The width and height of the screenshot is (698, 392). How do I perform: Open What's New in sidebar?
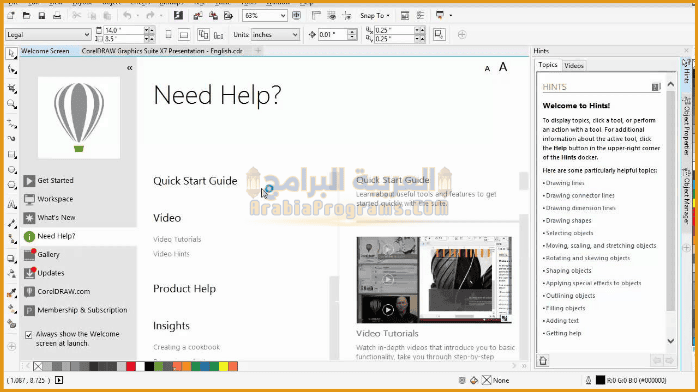click(x=56, y=218)
